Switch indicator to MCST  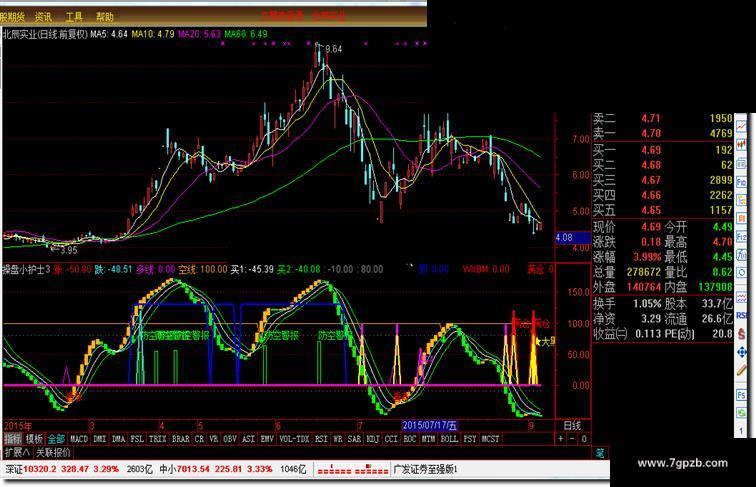click(x=490, y=439)
